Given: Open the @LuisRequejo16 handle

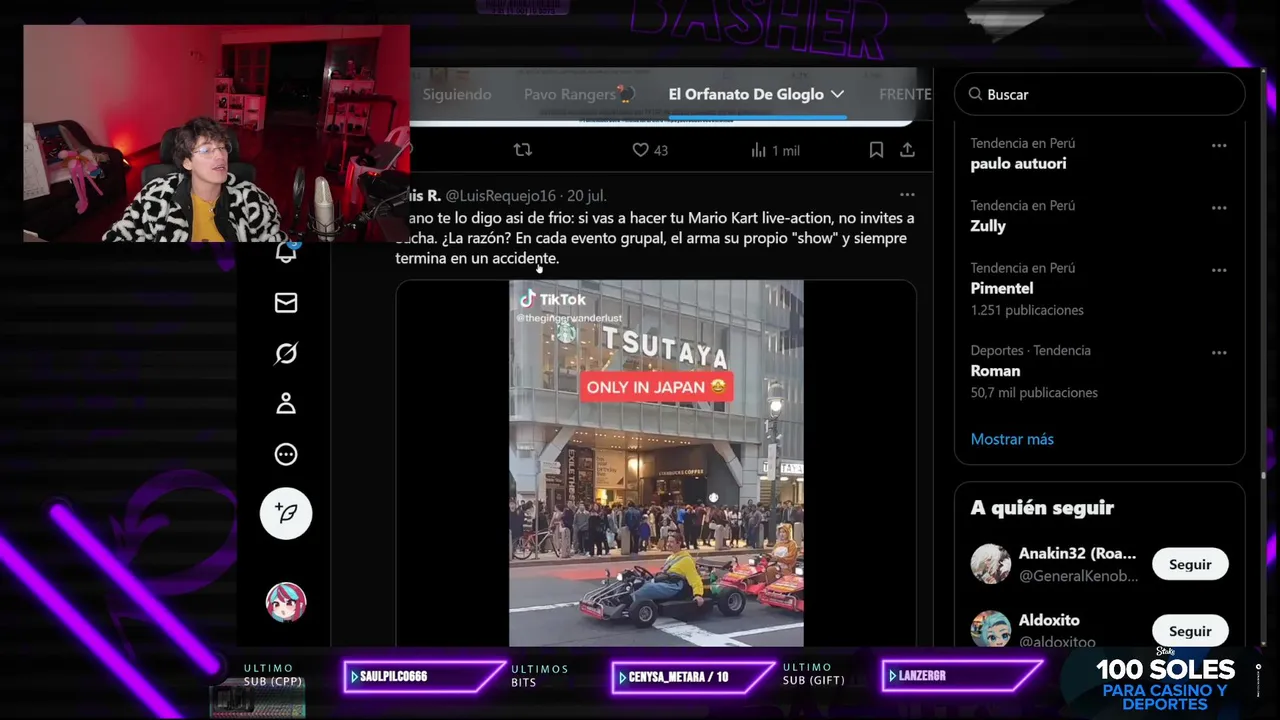Looking at the screenshot, I should click(x=500, y=195).
